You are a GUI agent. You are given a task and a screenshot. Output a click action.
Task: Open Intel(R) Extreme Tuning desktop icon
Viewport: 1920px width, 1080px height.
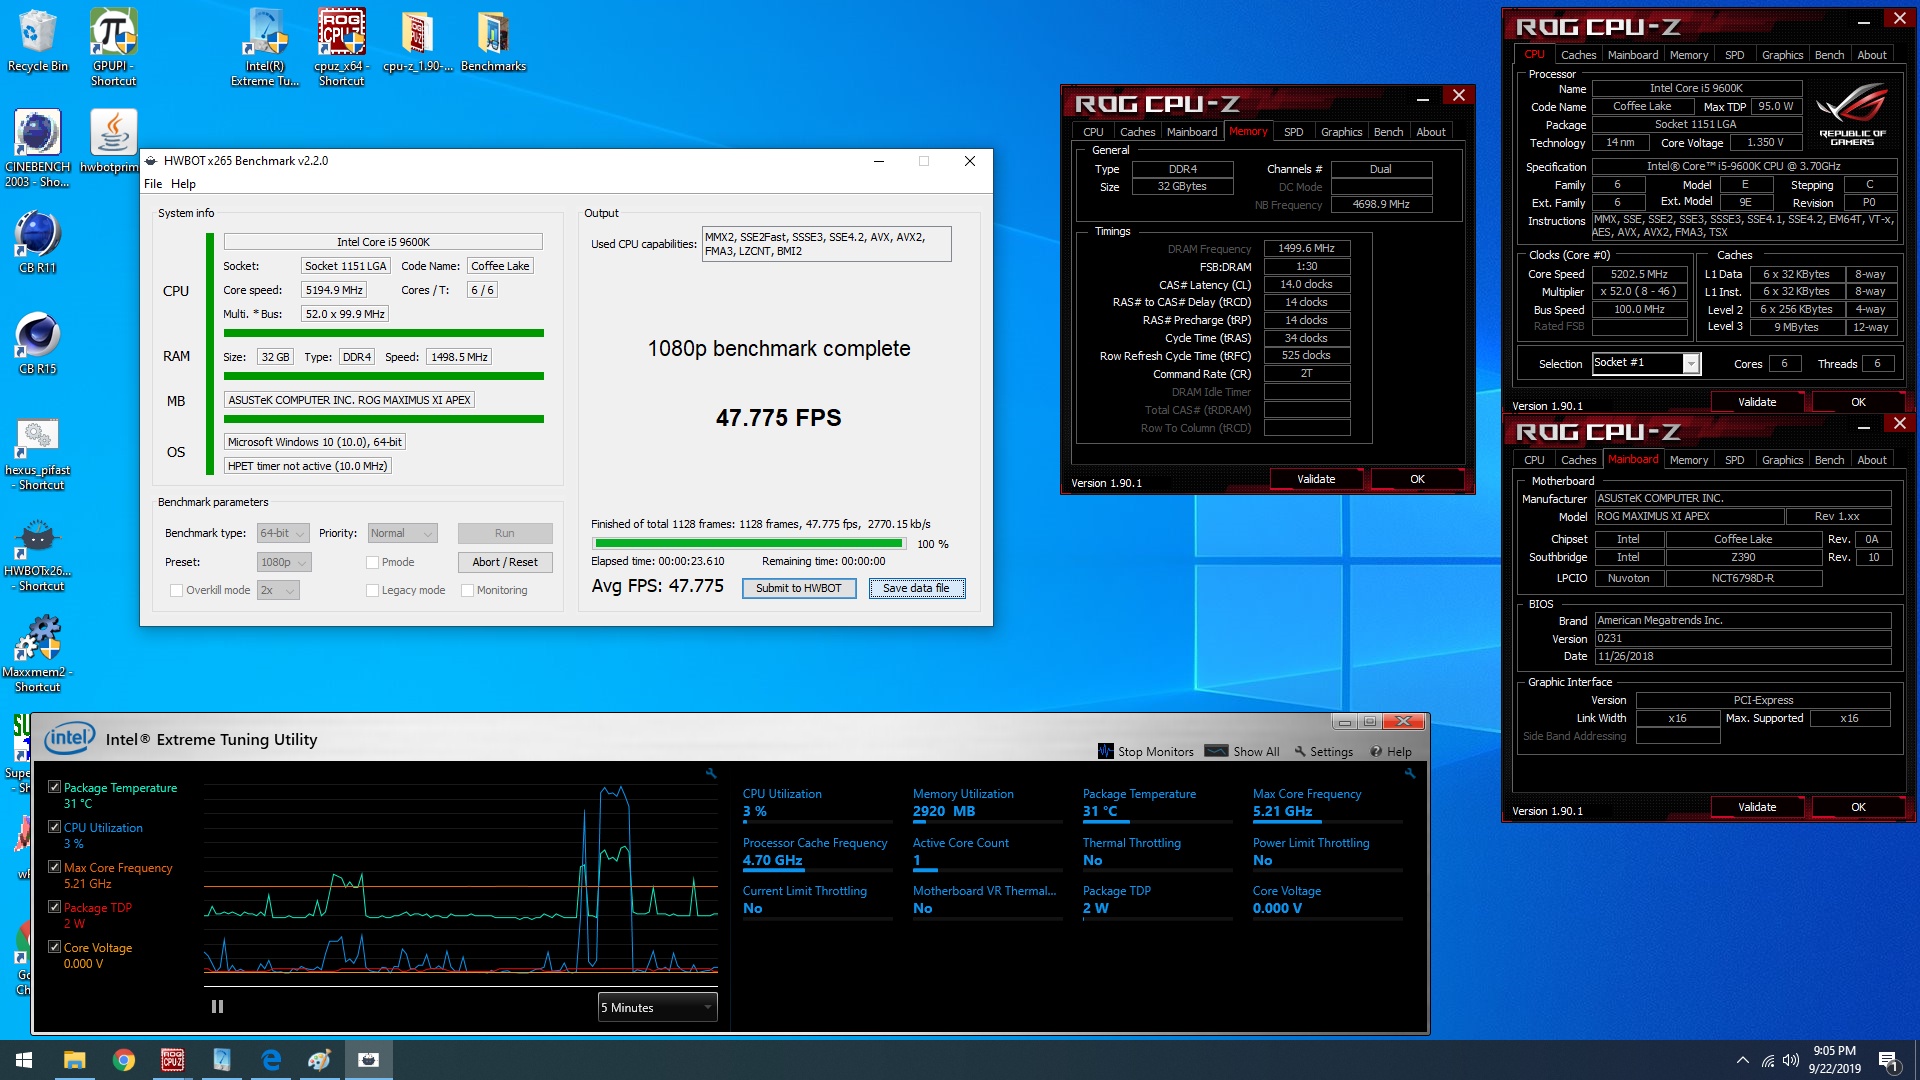(265, 46)
